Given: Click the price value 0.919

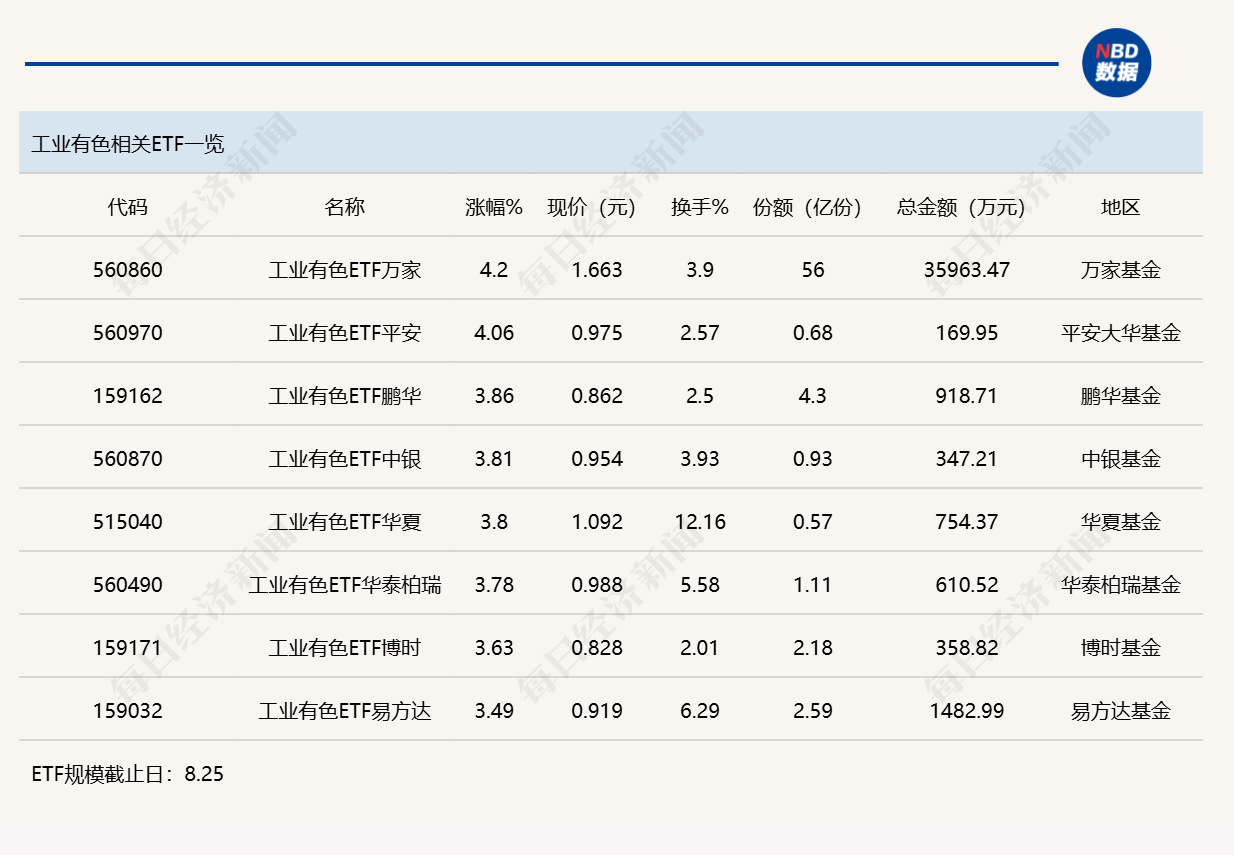Looking at the screenshot, I should point(597,711).
